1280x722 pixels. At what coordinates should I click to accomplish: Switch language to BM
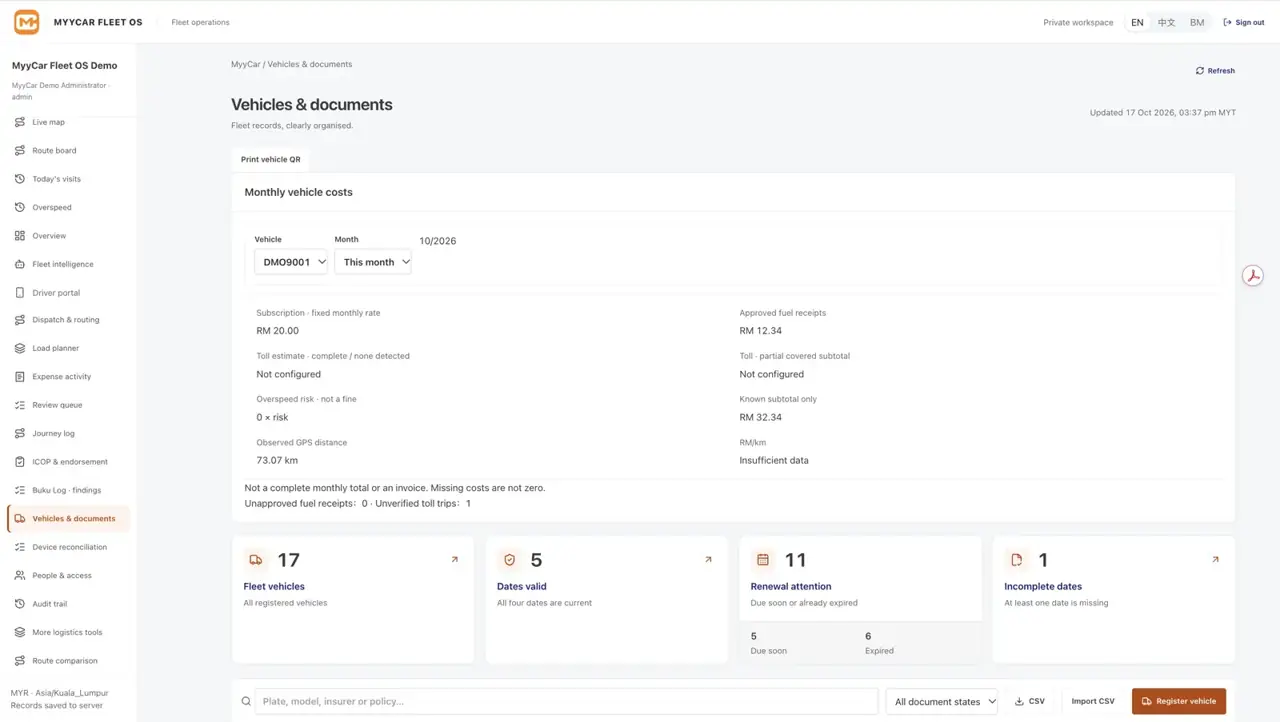(1197, 22)
